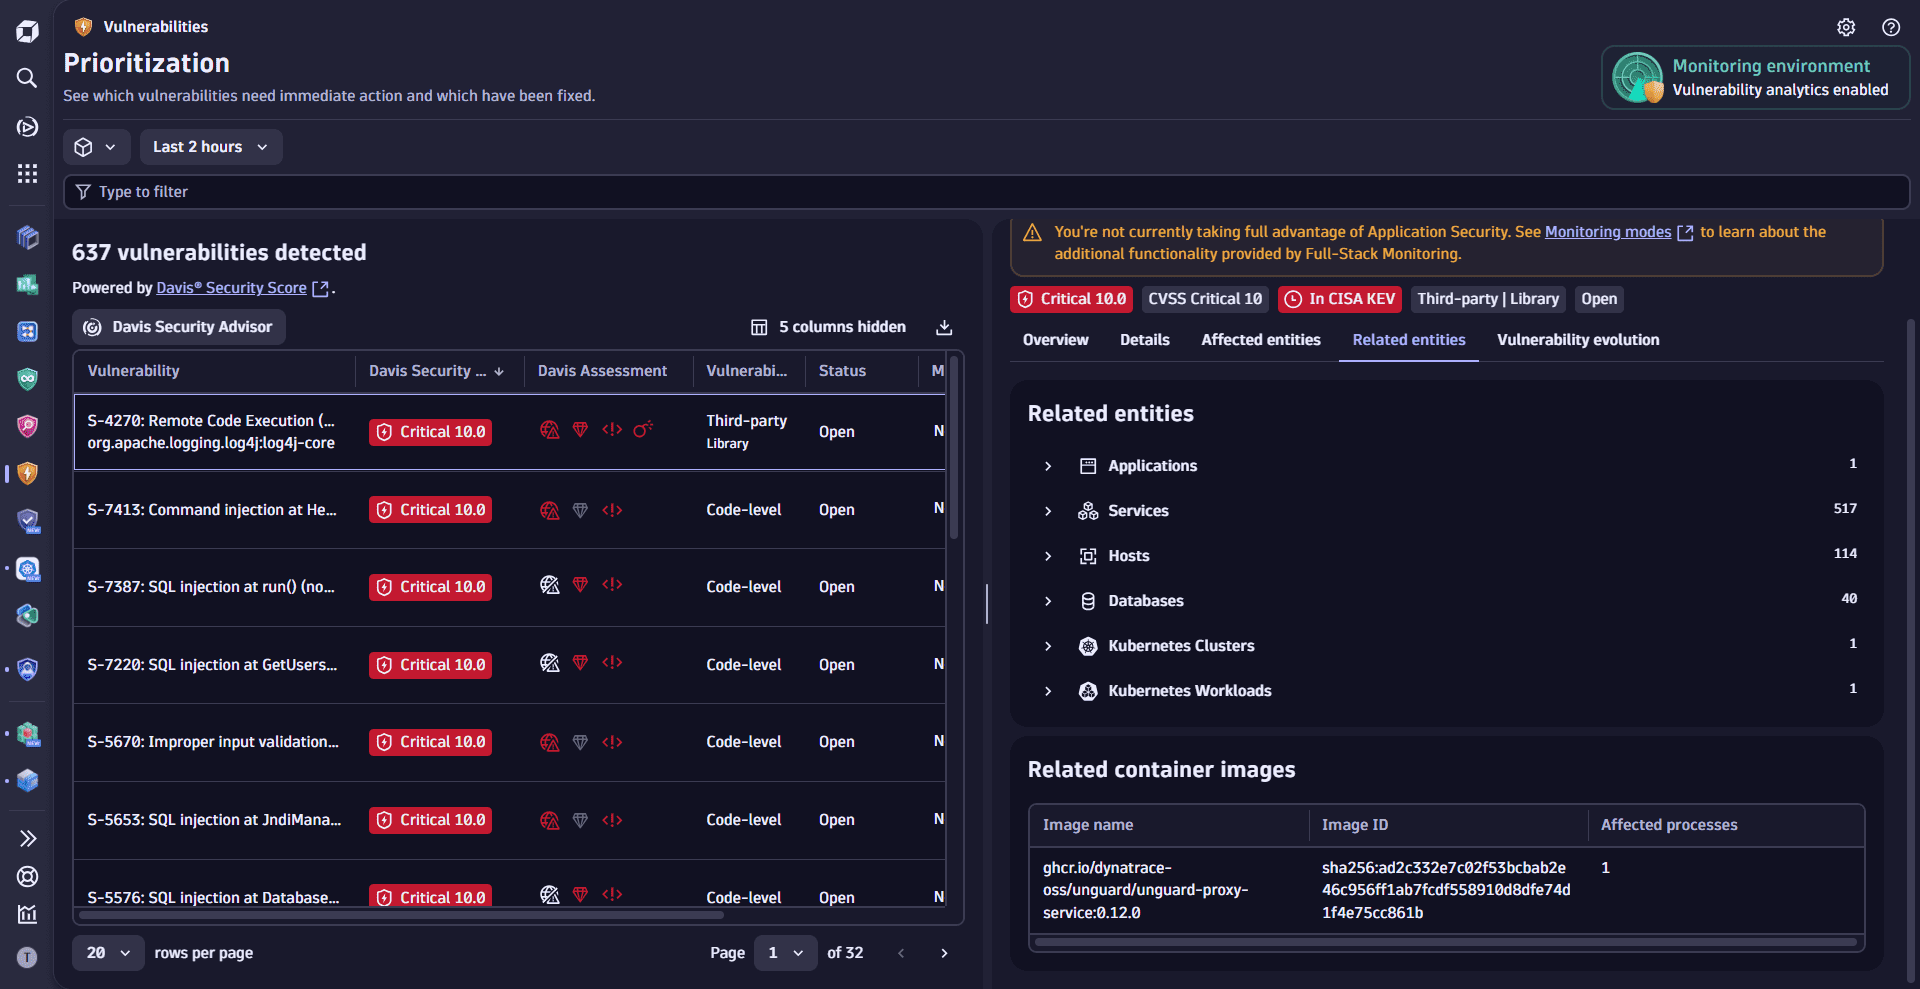Click external link icon beside Davis Security Score

click(321, 289)
